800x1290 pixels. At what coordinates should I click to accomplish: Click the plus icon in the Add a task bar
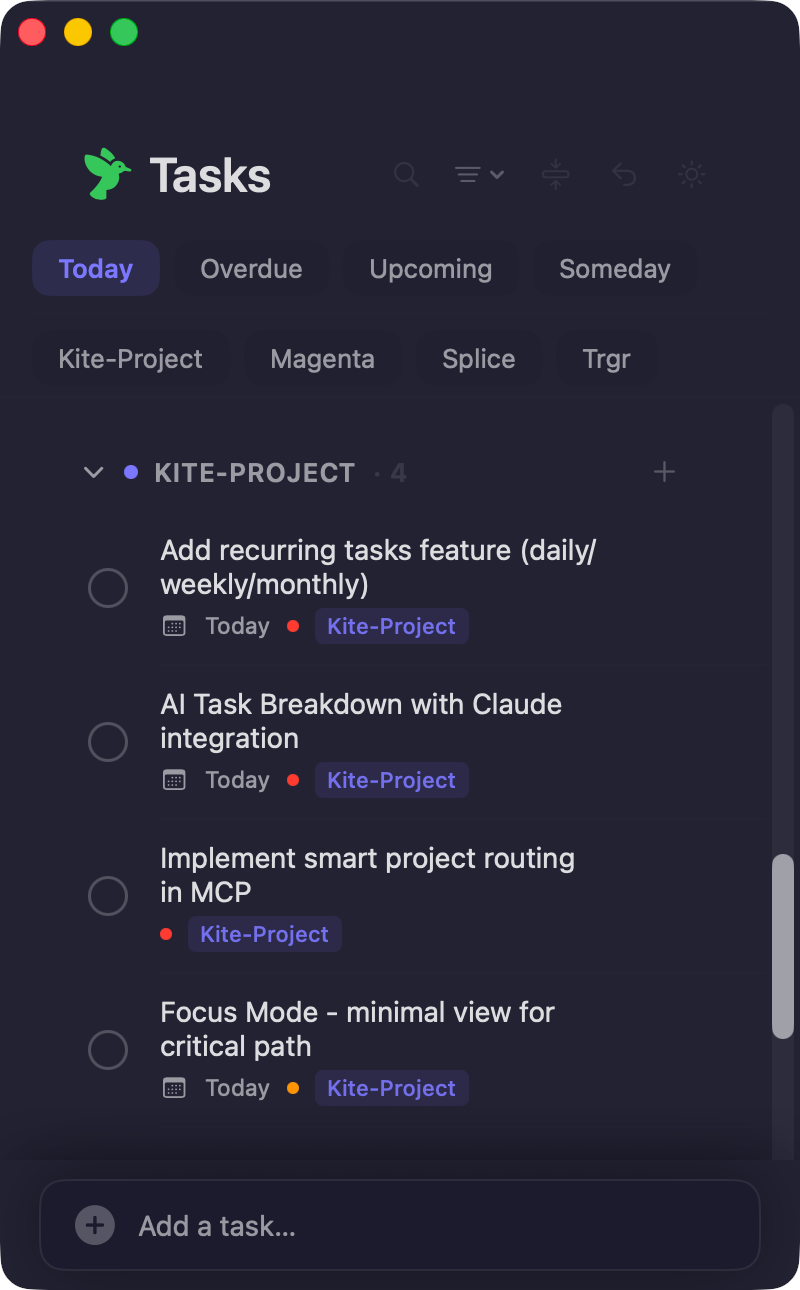tap(93, 1225)
